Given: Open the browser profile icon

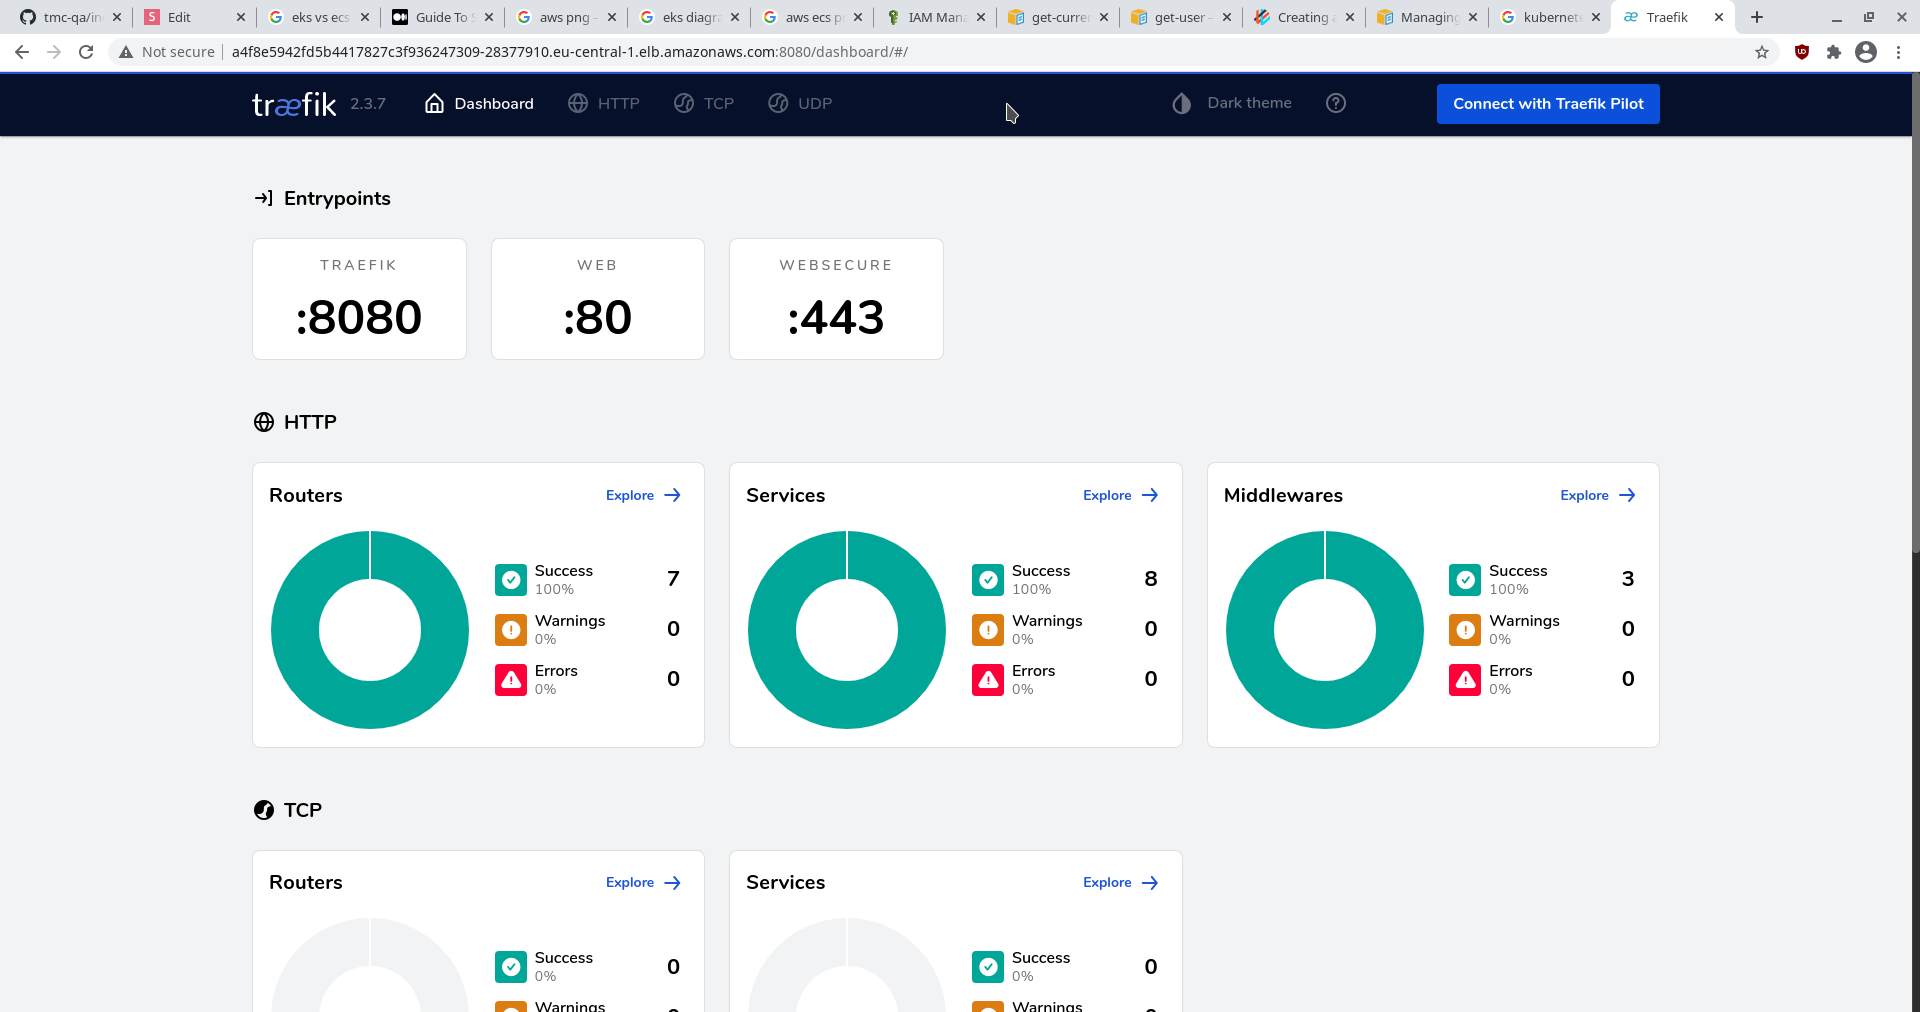Looking at the screenshot, I should (x=1866, y=52).
